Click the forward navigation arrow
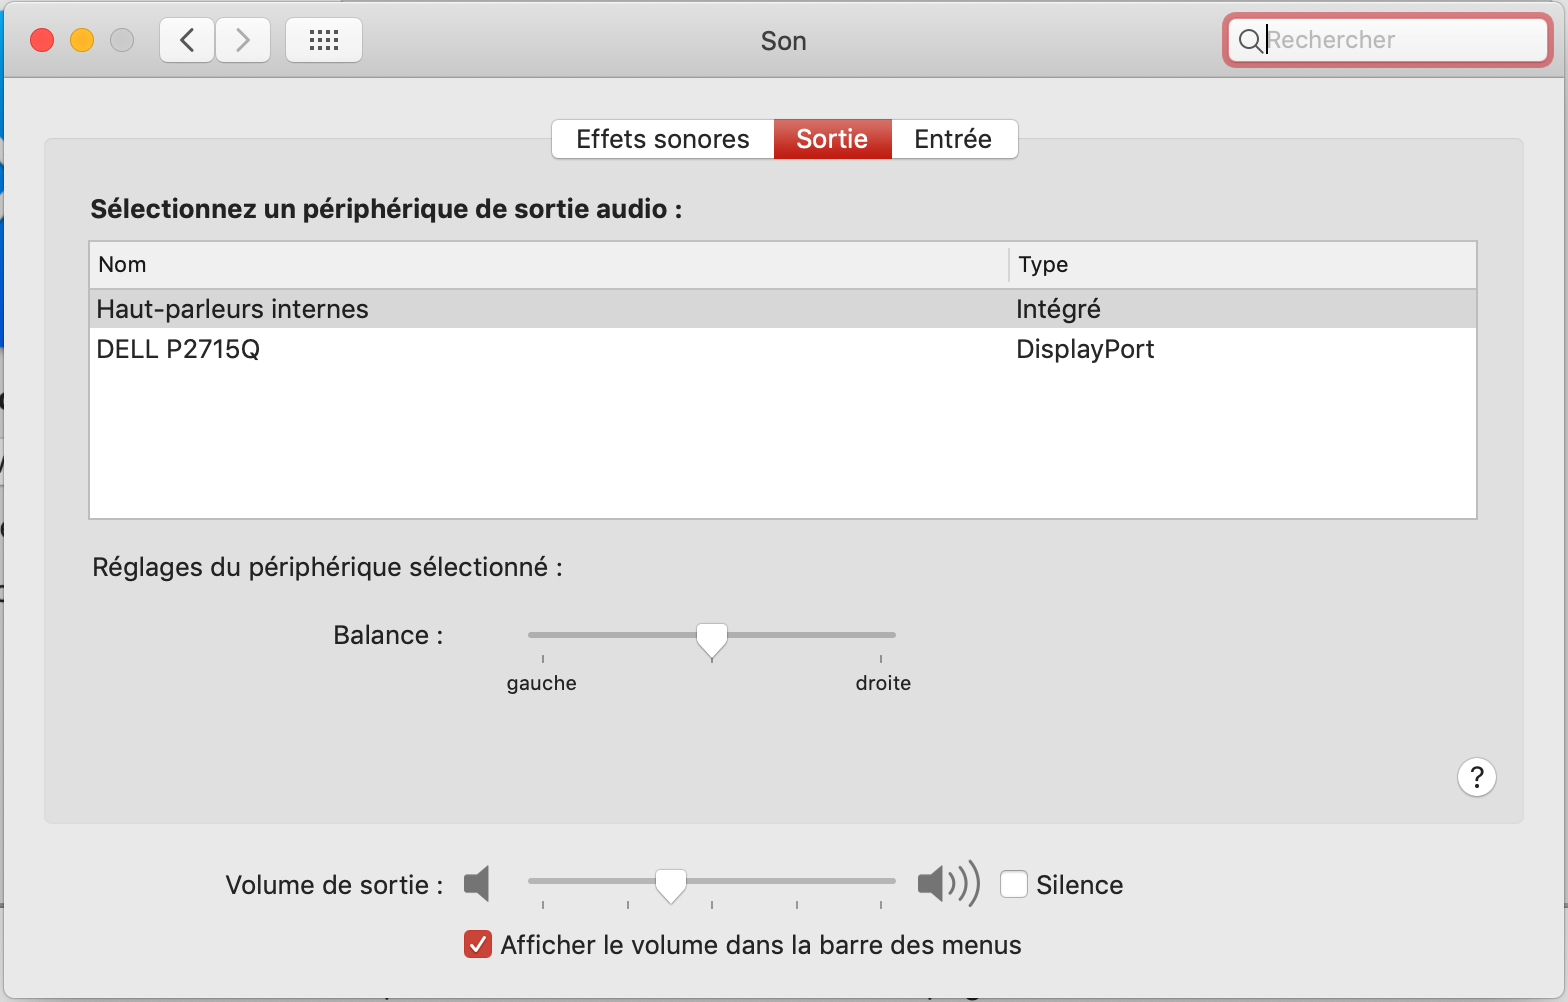 pyautogui.click(x=243, y=41)
